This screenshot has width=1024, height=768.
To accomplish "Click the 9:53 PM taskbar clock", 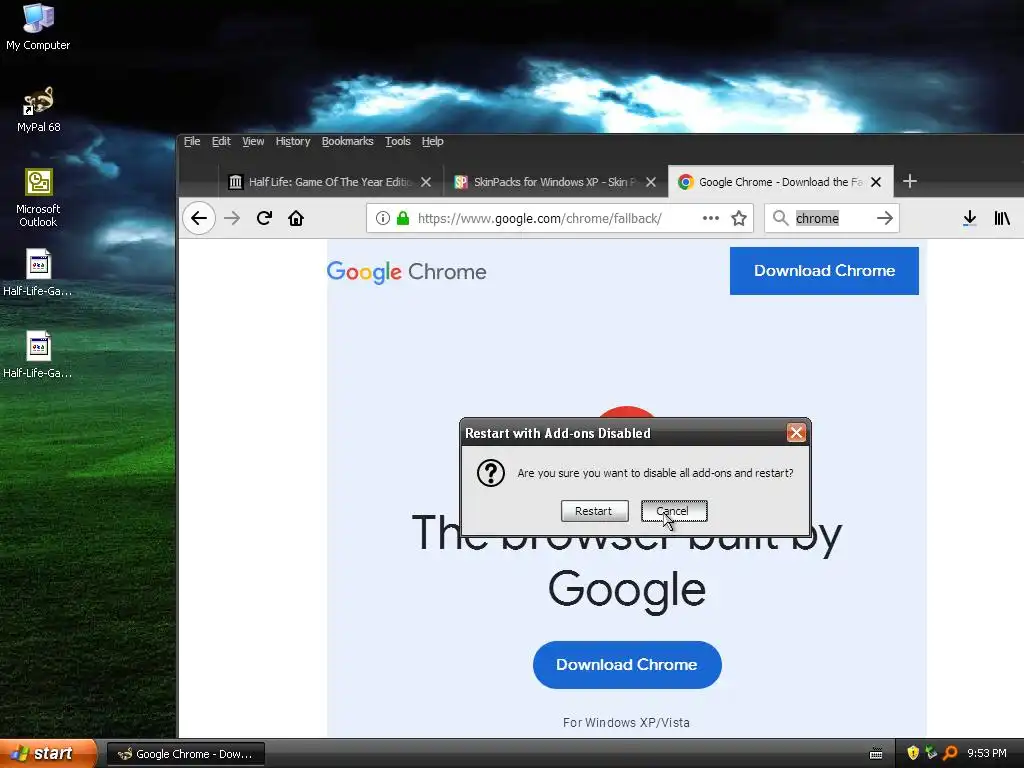I will (x=986, y=753).
